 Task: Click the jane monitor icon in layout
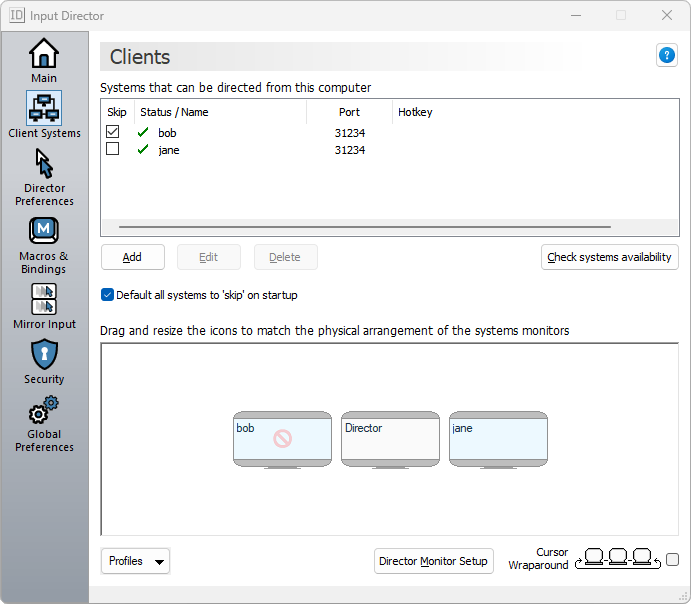click(498, 440)
